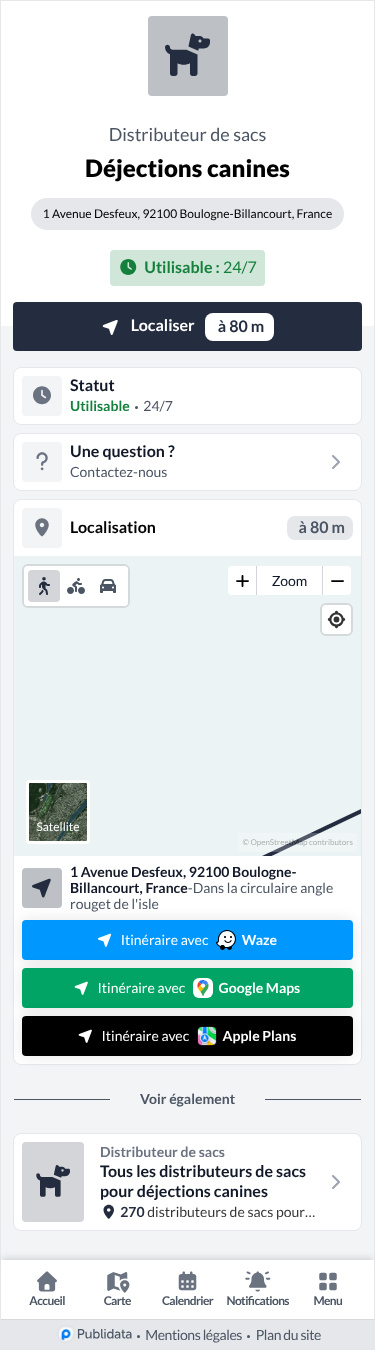The height and width of the screenshot is (1350, 375).
Task: Click the Localiser button
Action: click(x=187, y=326)
